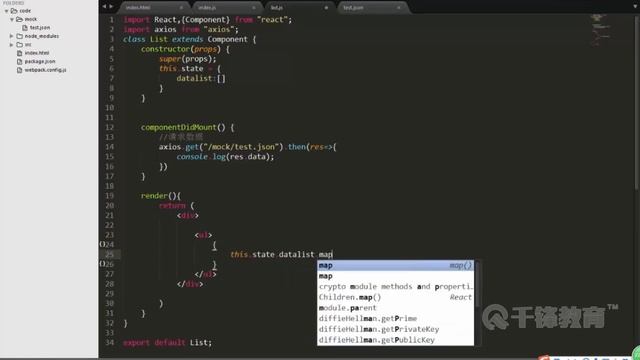Viewport: 640px width, 360px height.
Task: Select the code folder icon
Action: [x=14, y=11]
